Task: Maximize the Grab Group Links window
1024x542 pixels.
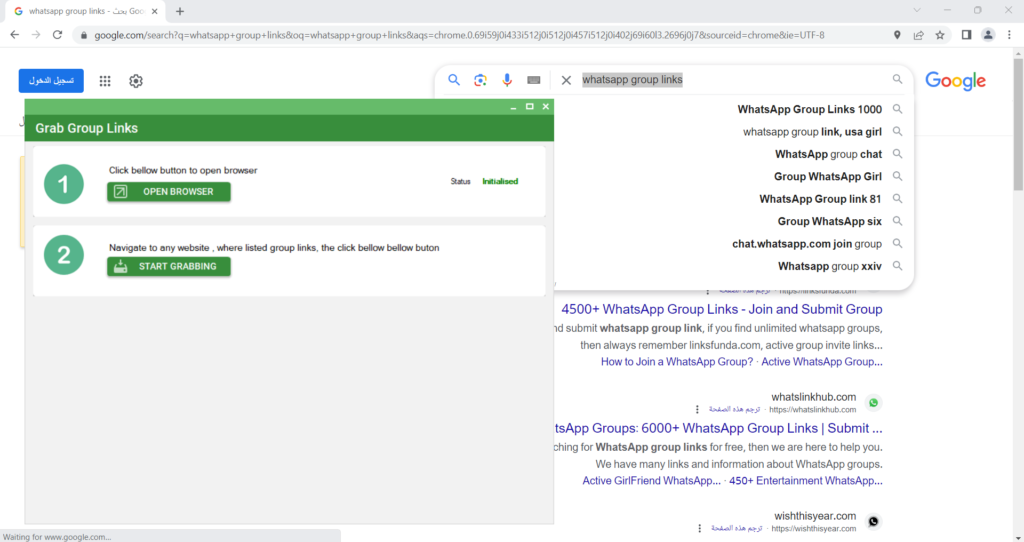Action: click(x=530, y=106)
